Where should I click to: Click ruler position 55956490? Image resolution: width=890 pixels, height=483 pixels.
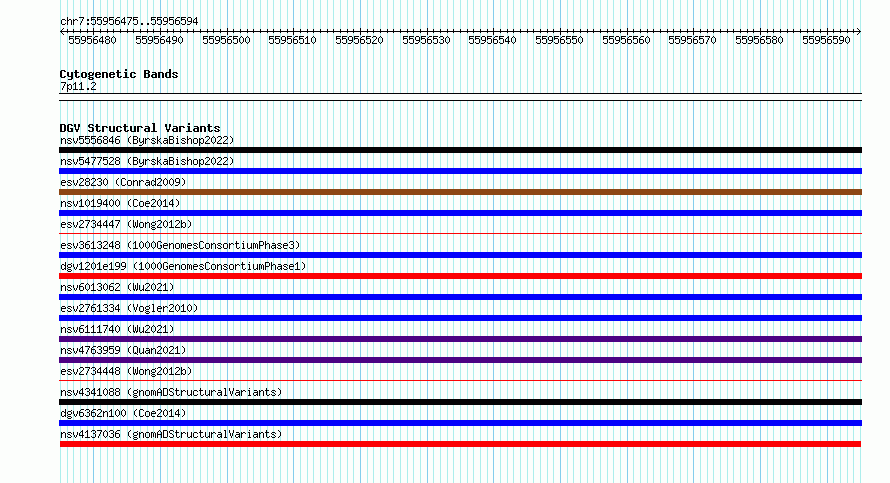[159, 40]
